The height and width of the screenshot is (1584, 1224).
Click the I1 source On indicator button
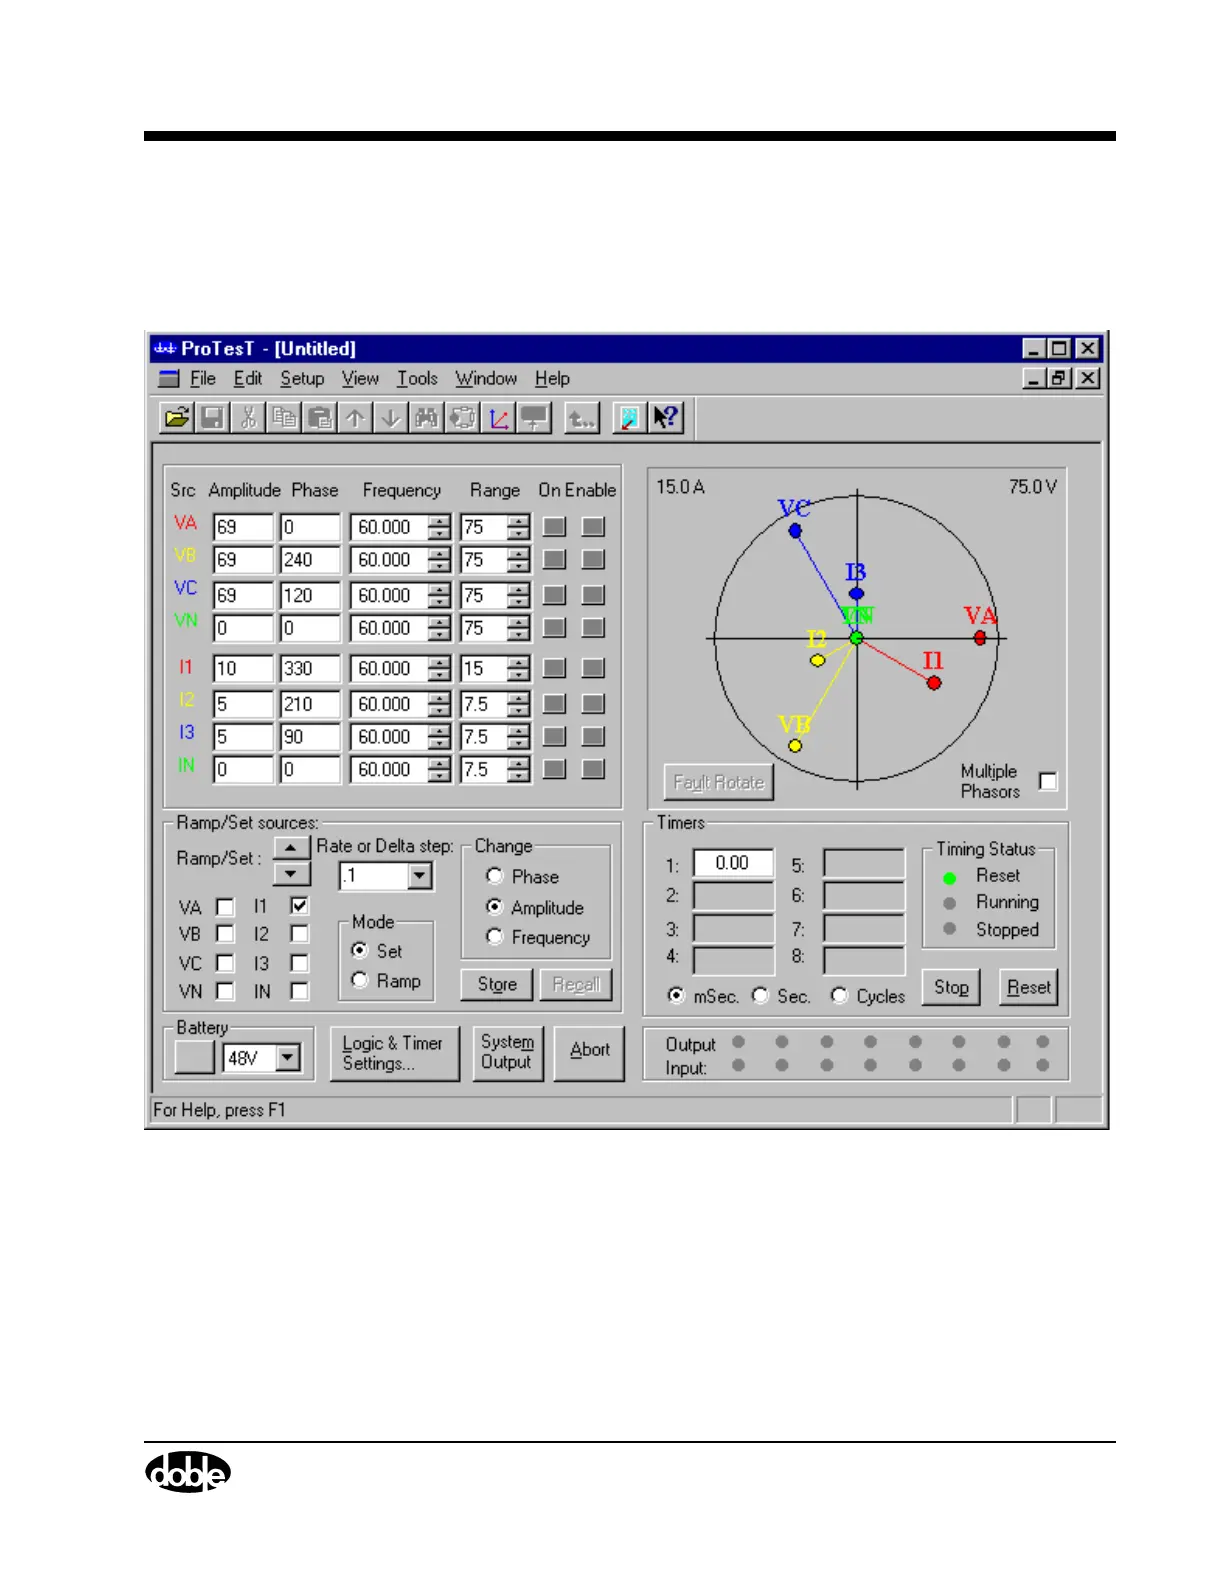pyautogui.click(x=555, y=668)
